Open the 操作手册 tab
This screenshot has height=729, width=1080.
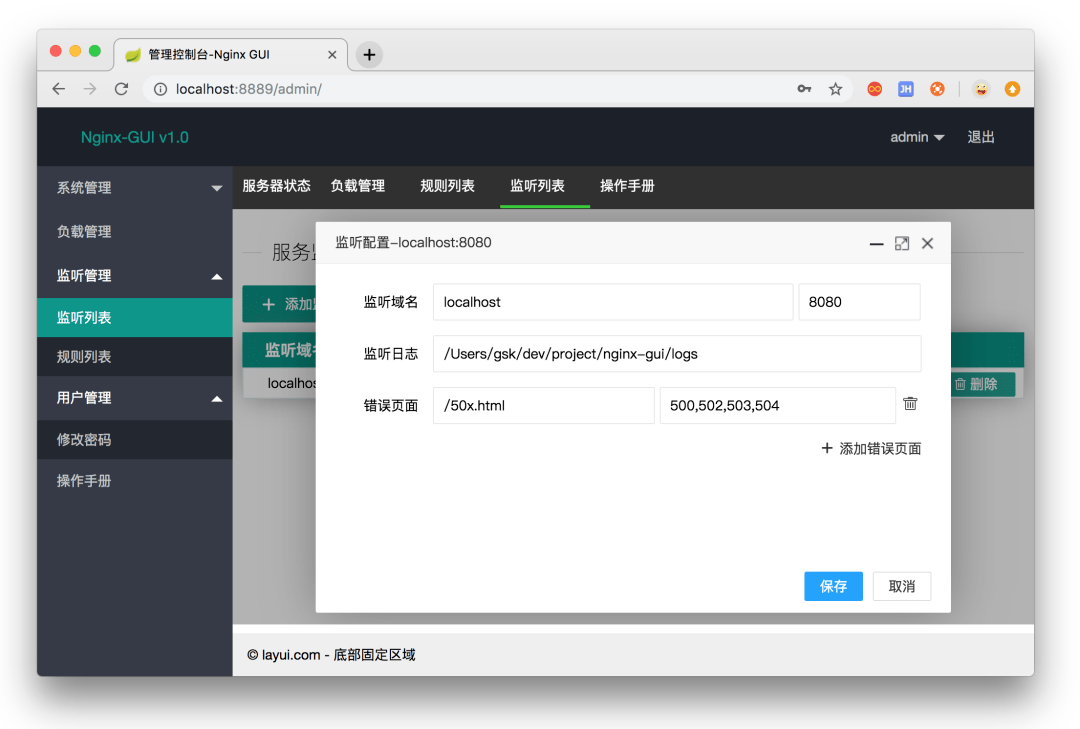click(627, 185)
